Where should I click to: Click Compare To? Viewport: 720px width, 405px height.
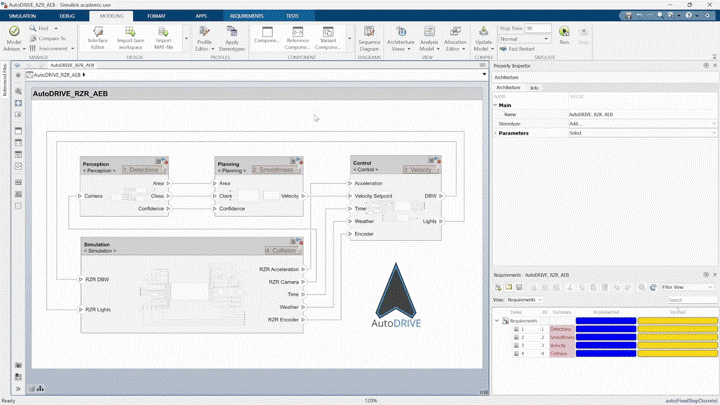coord(48,39)
